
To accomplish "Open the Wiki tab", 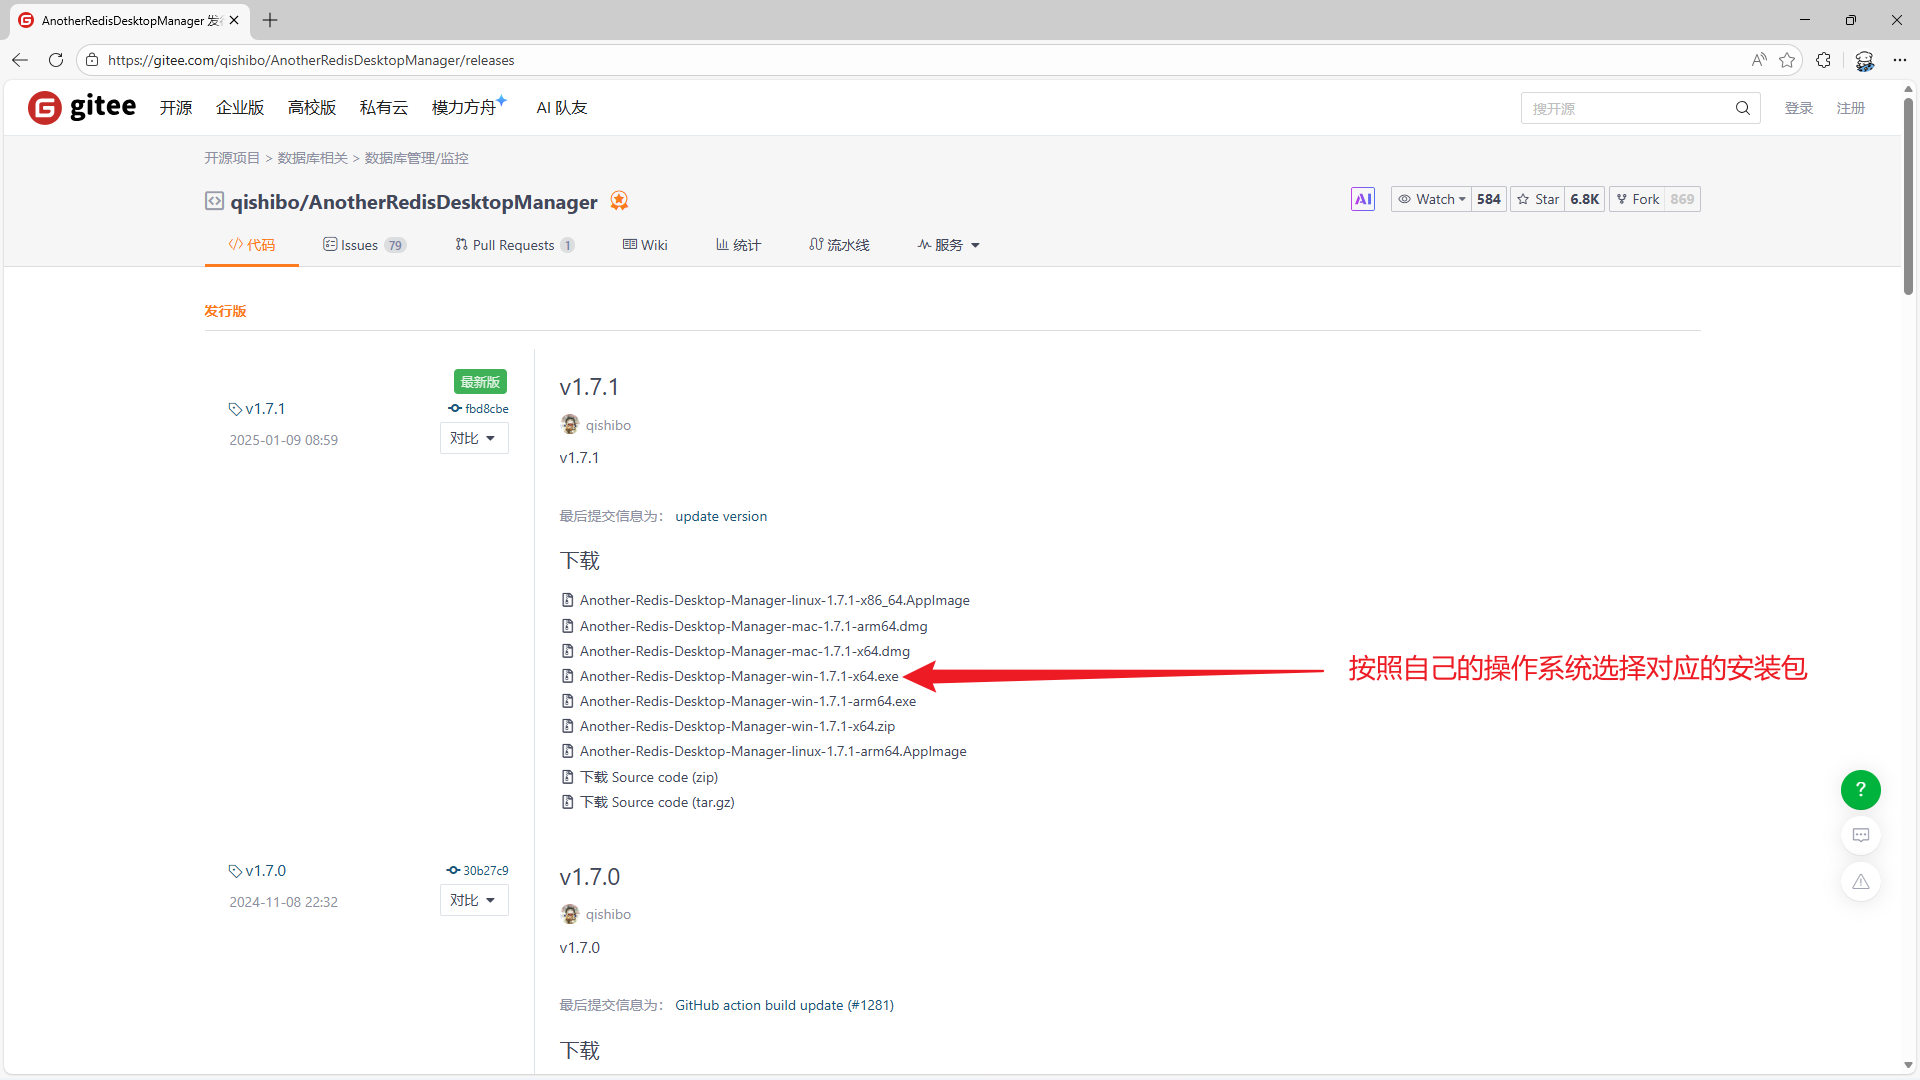I will click(x=645, y=245).
